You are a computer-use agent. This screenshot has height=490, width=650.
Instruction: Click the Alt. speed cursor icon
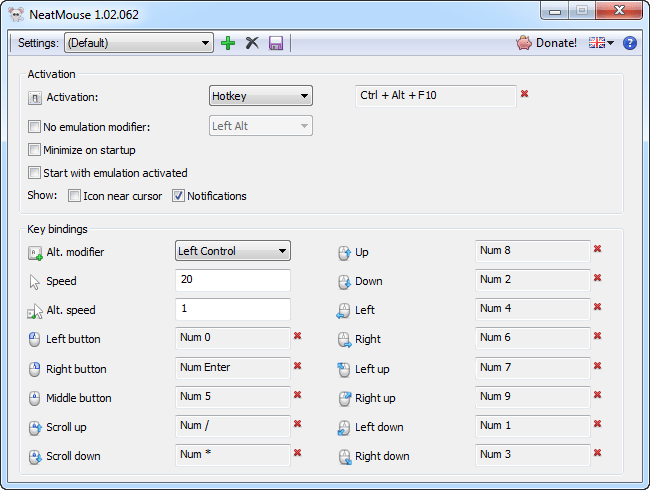pos(35,311)
